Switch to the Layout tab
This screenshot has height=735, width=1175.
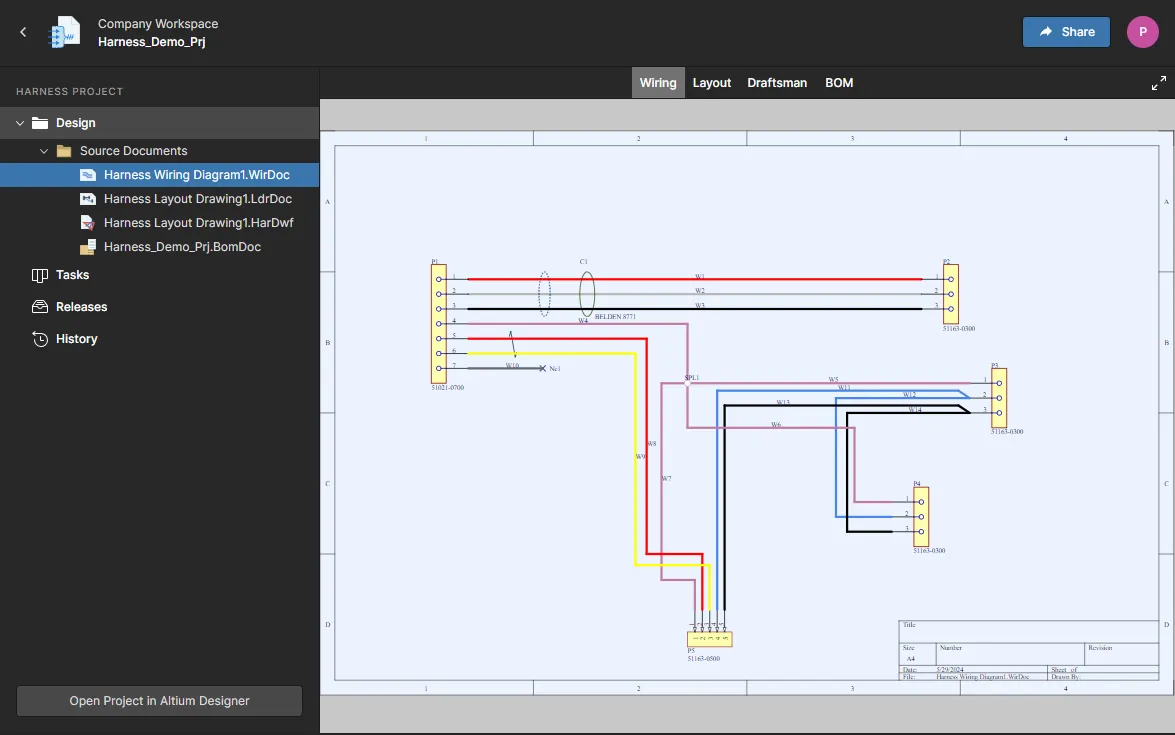712,83
